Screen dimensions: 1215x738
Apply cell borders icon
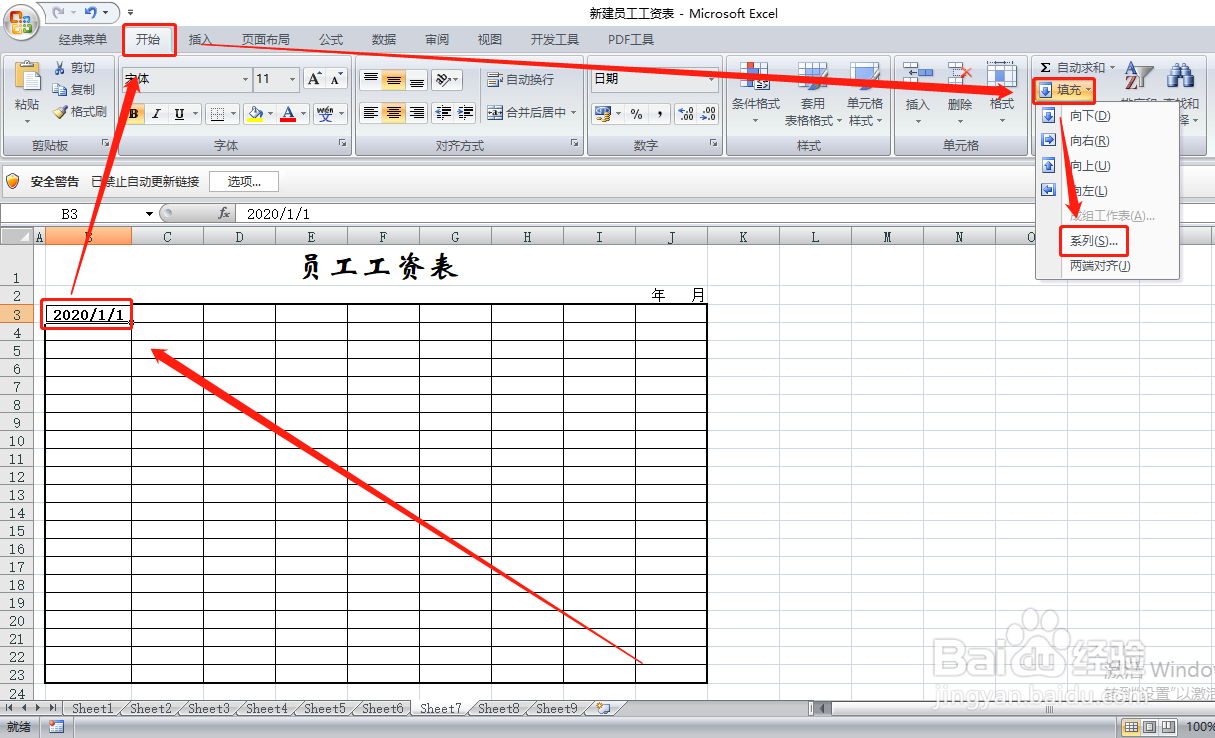click(x=218, y=114)
